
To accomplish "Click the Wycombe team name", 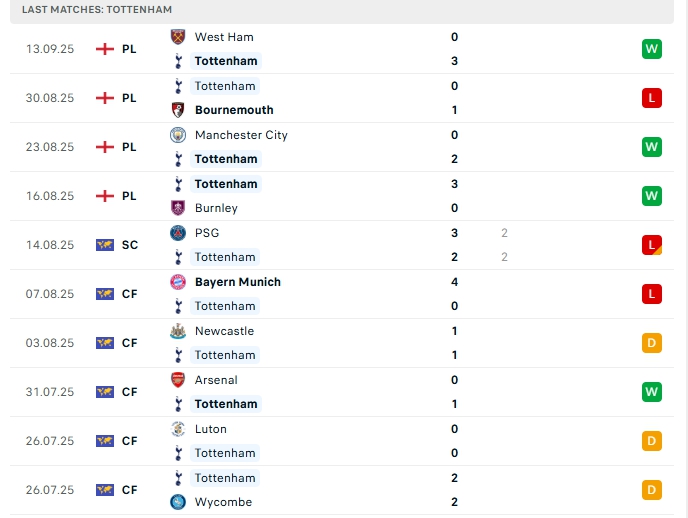I will click(223, 502).
